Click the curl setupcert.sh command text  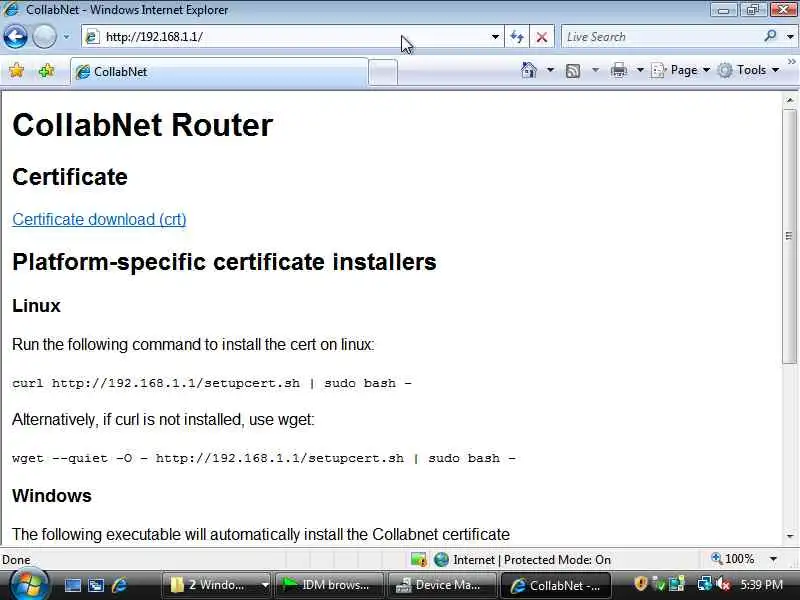pos(212,383)
